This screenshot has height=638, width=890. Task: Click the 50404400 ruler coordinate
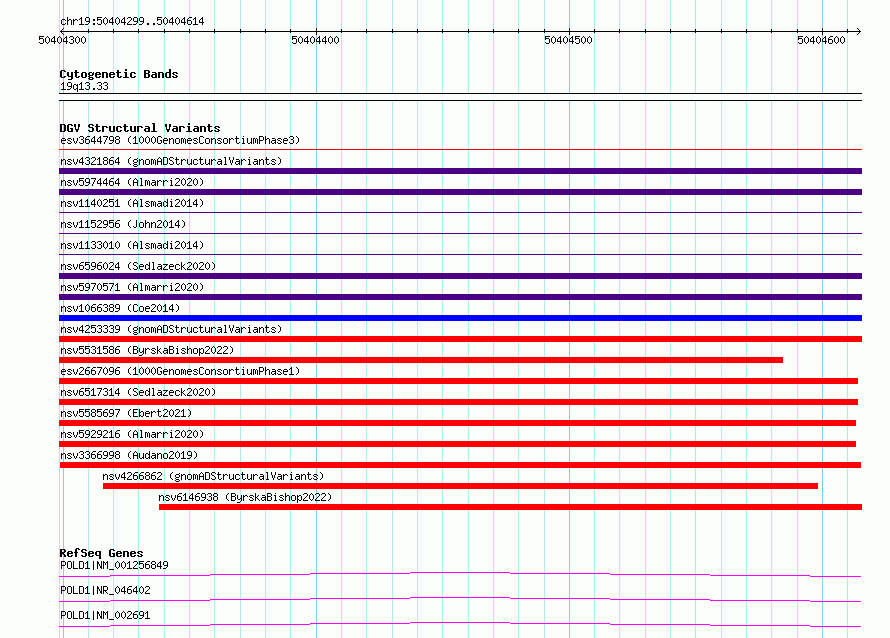coord(316,40)
